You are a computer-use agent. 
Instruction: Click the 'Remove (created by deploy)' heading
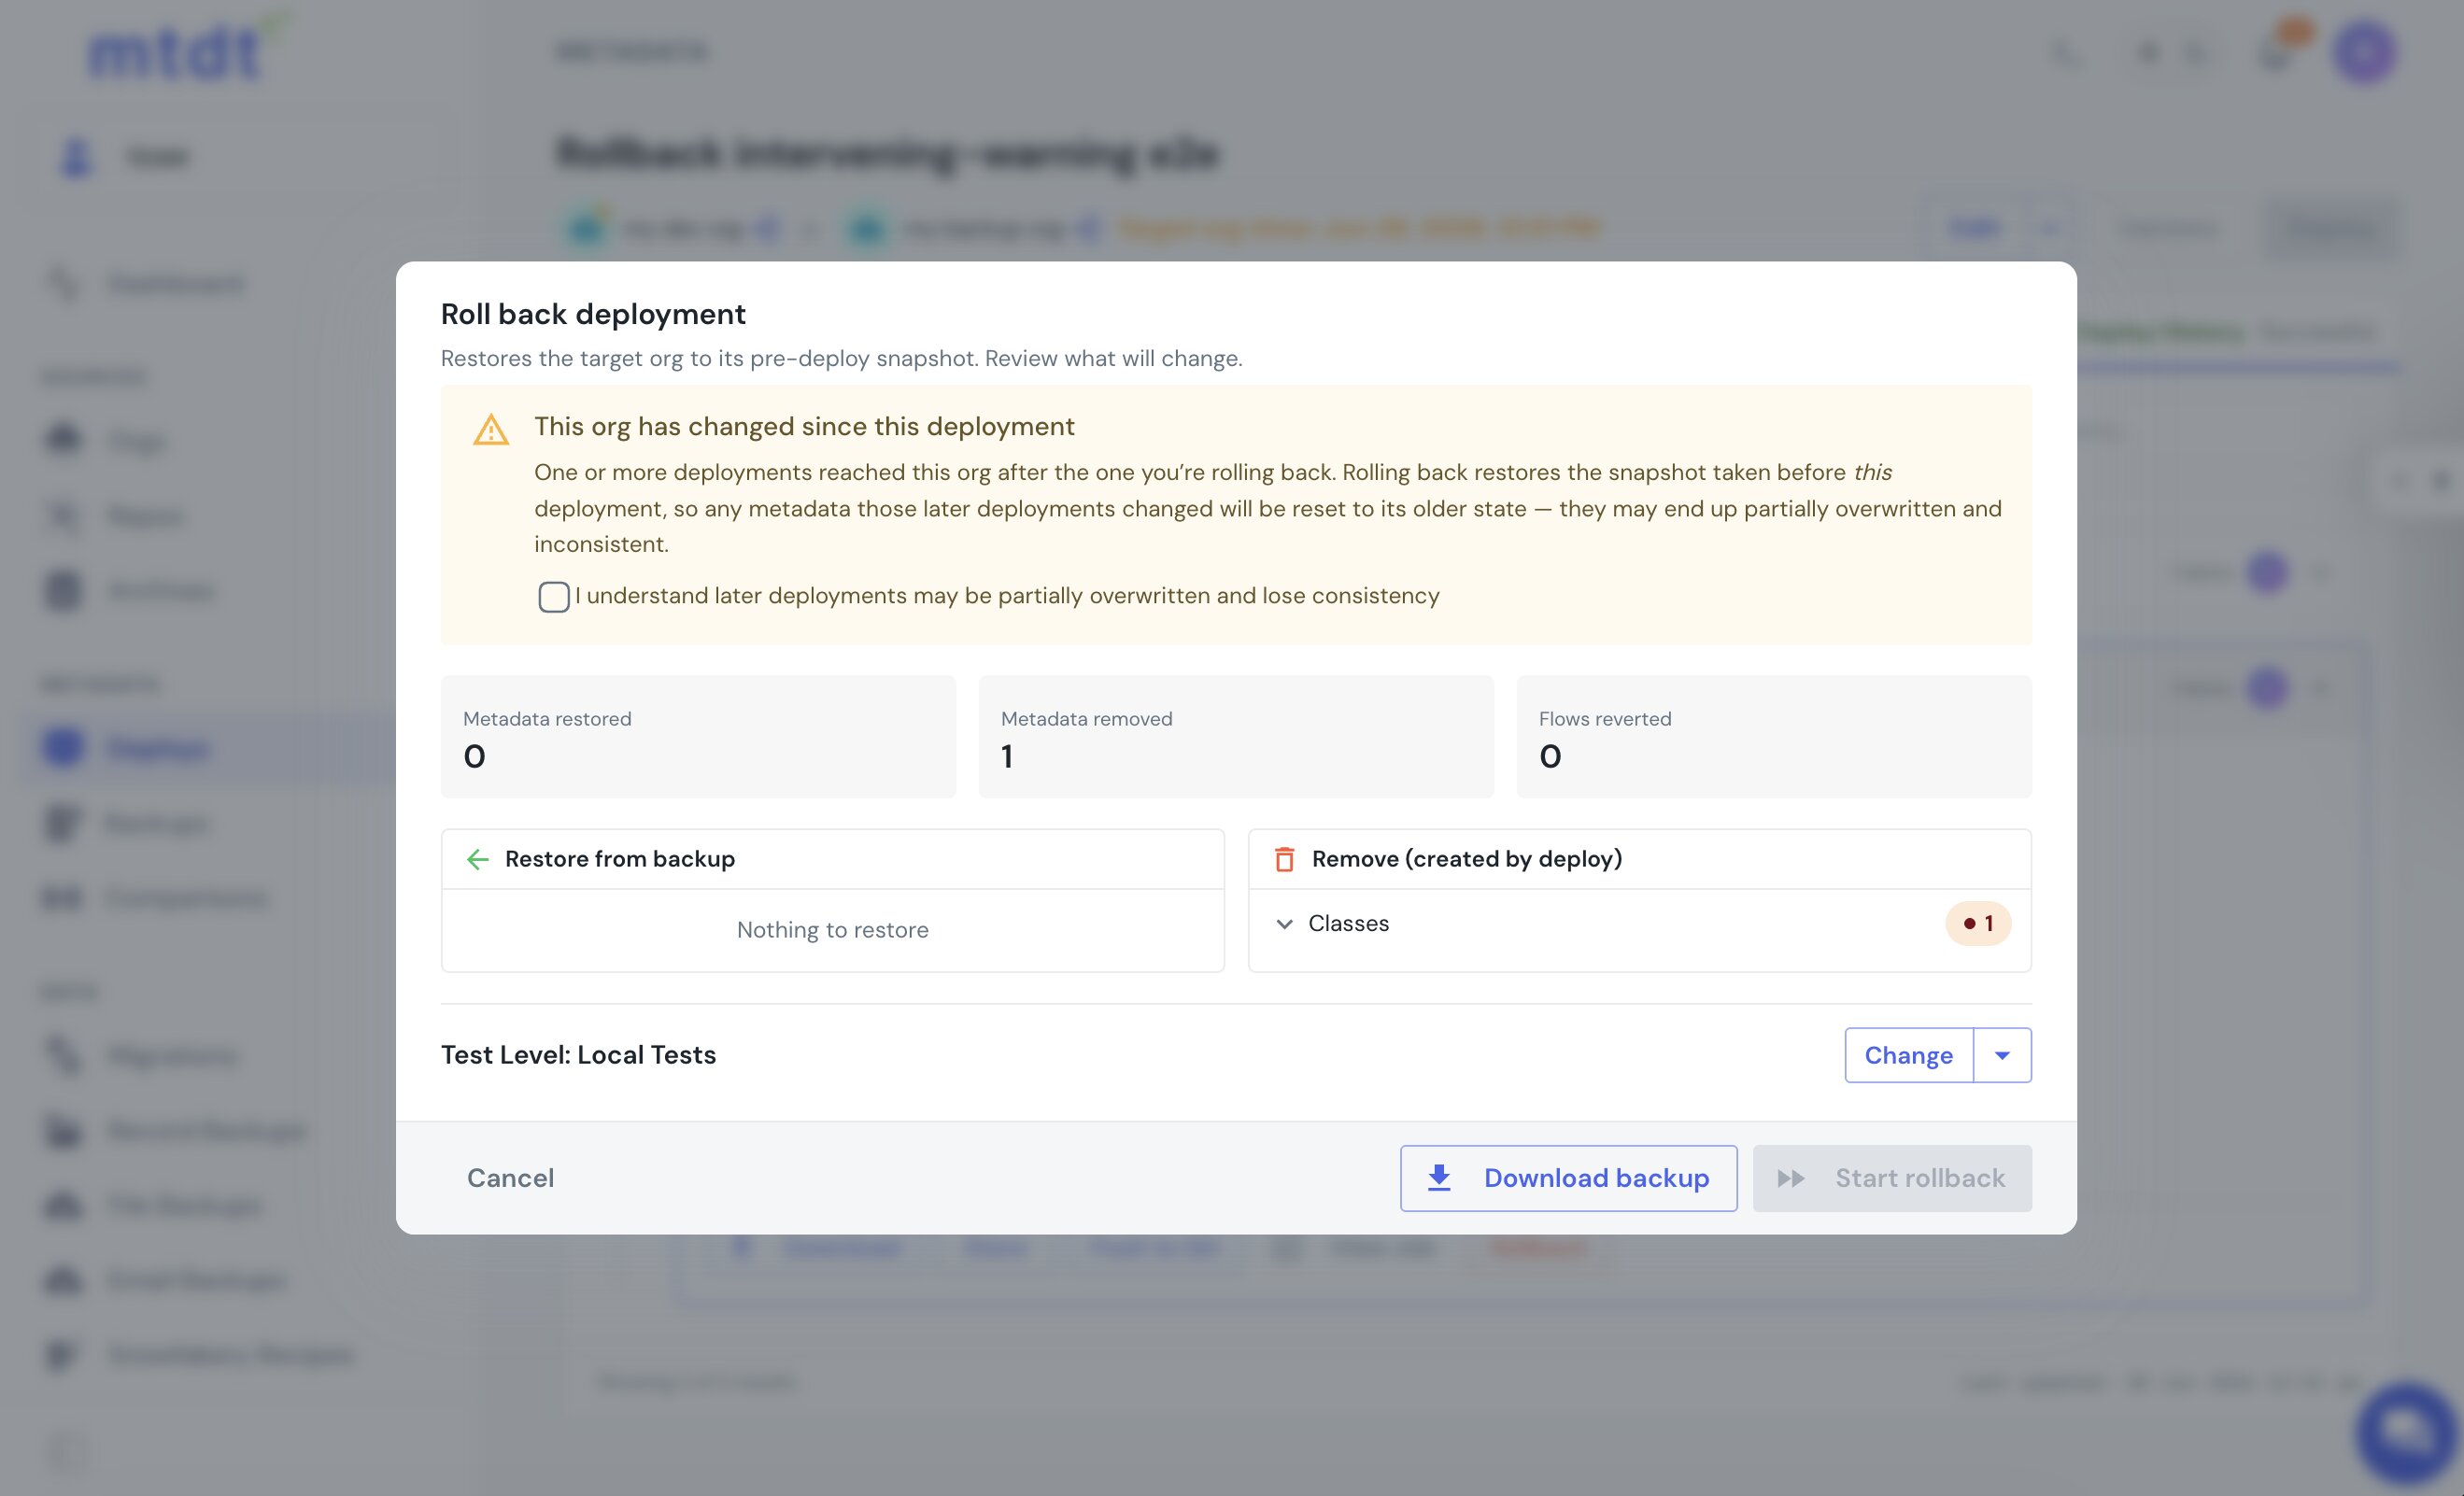1467,859
